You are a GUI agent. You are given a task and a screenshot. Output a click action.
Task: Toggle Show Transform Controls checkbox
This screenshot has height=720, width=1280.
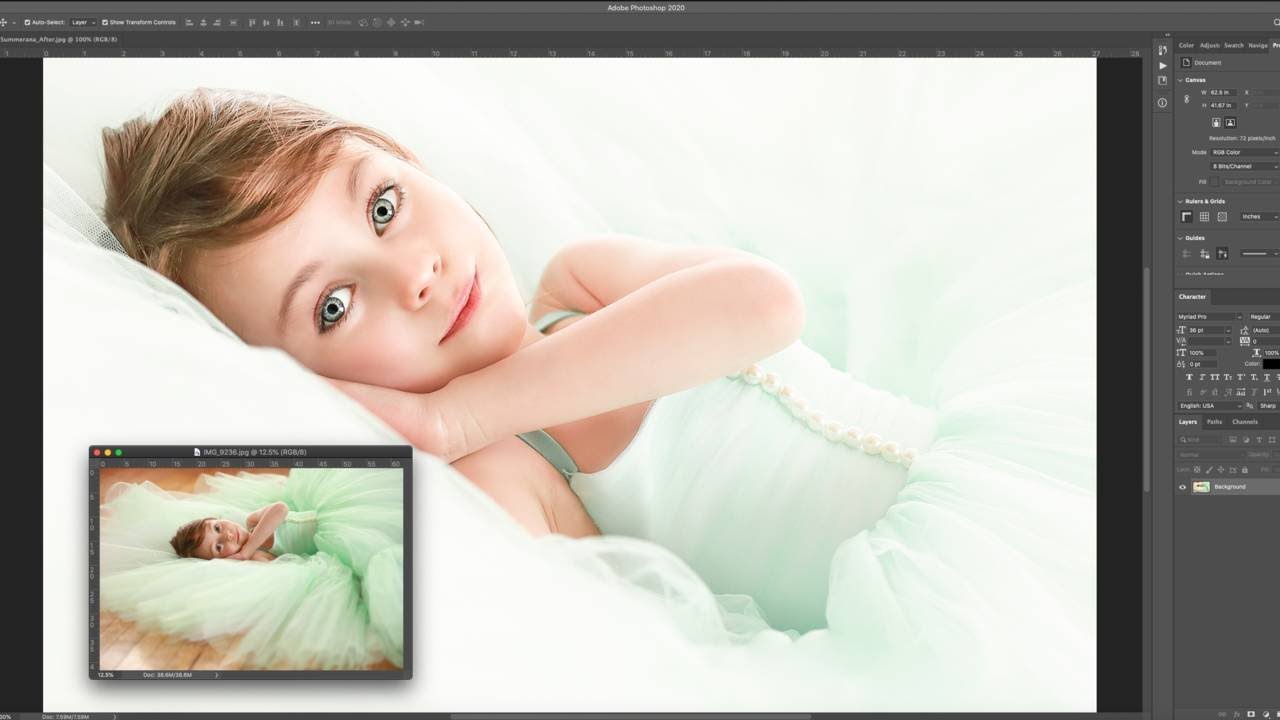point(105,22)
